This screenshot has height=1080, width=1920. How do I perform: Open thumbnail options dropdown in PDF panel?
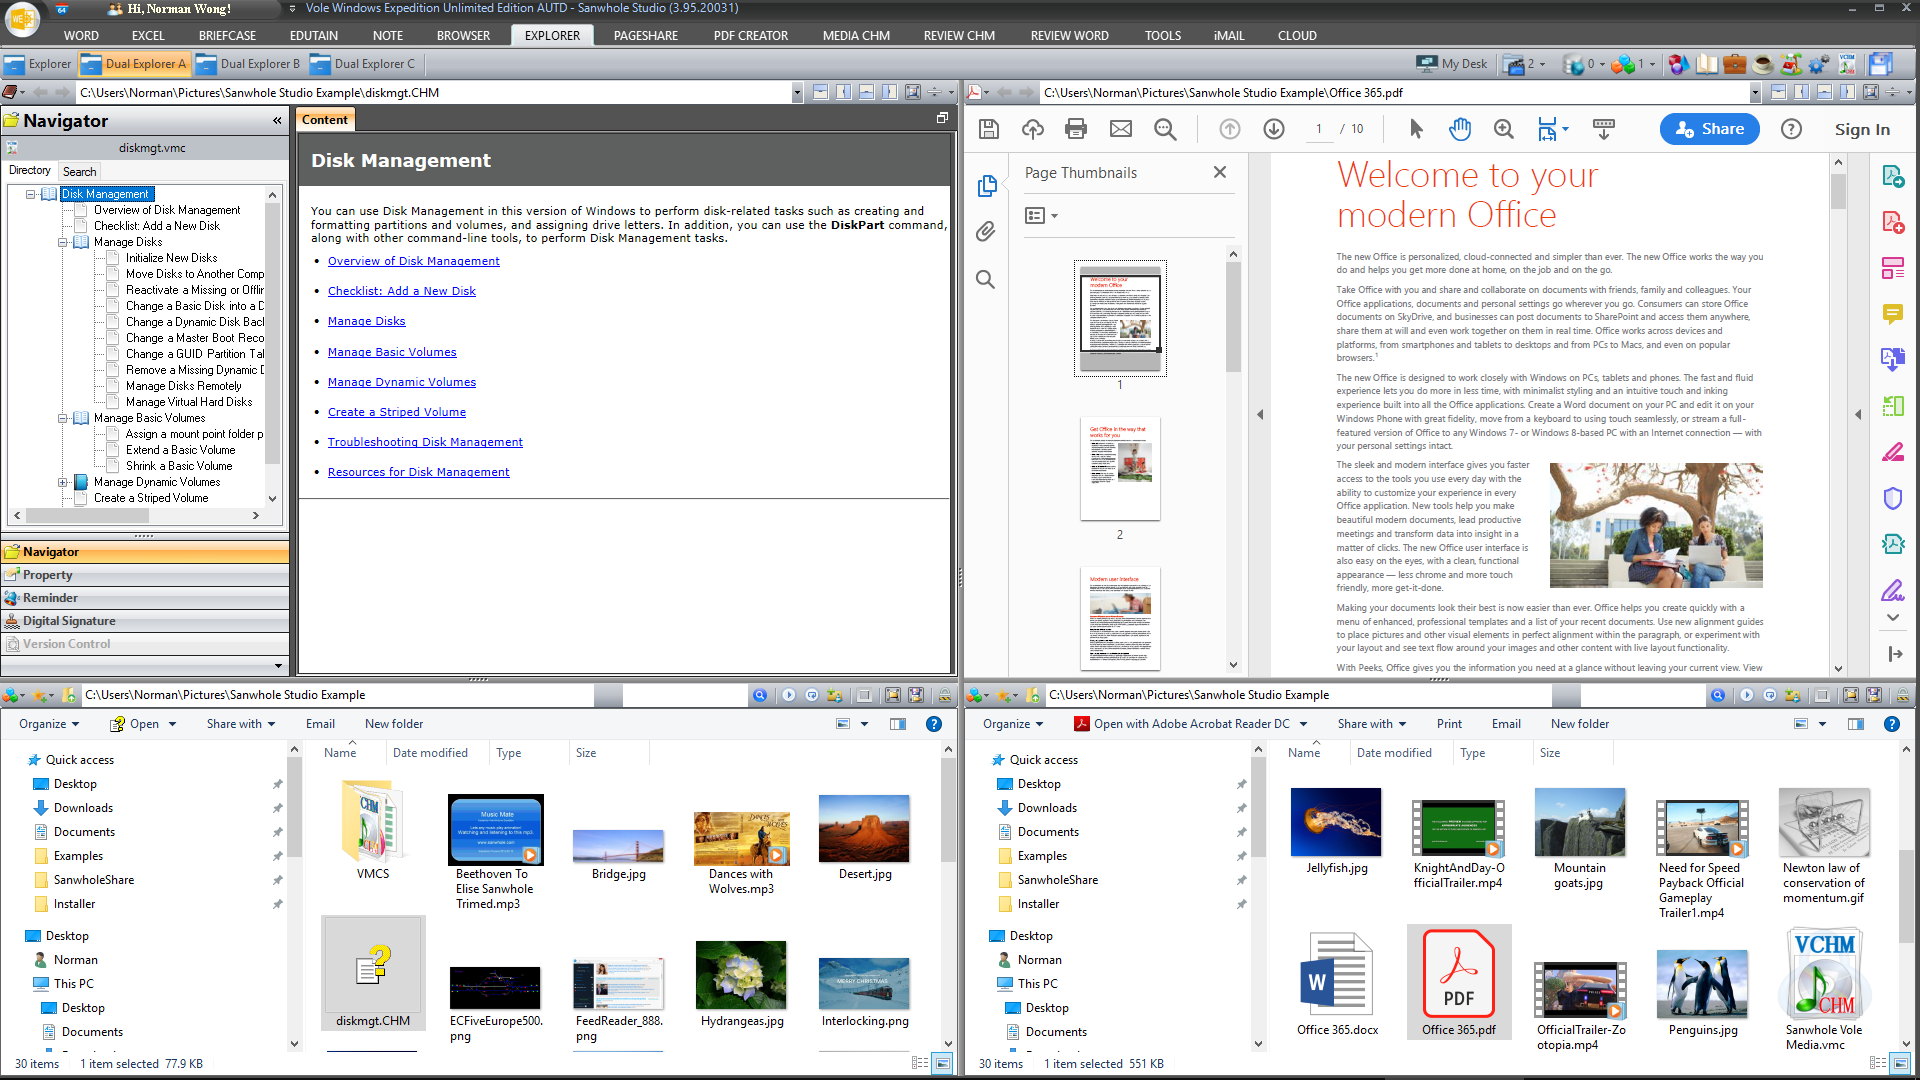click(x=1041, y=215)
